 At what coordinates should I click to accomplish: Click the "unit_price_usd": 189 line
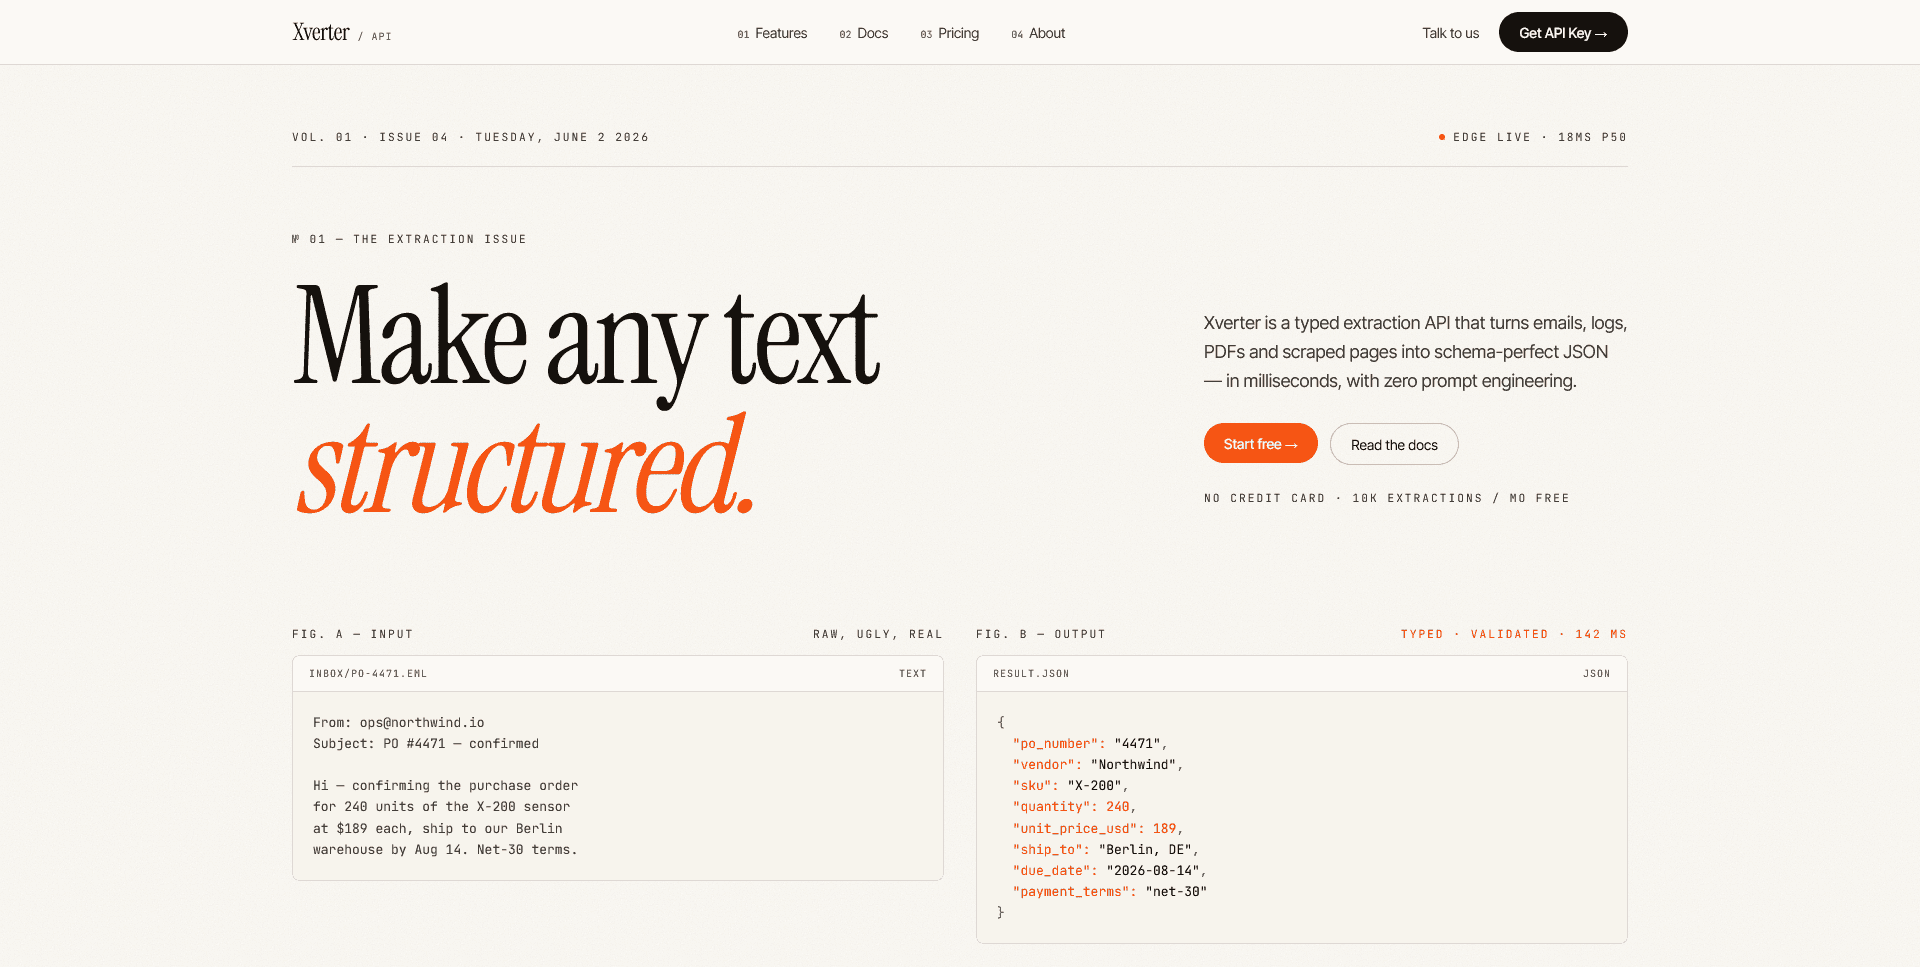[x=1098, y=828]
